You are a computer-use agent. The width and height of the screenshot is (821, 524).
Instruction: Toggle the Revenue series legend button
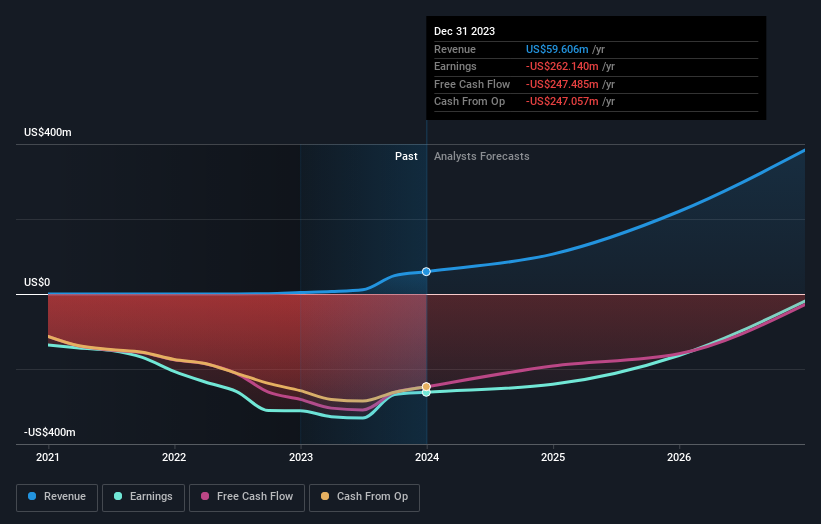click(57, 497)
